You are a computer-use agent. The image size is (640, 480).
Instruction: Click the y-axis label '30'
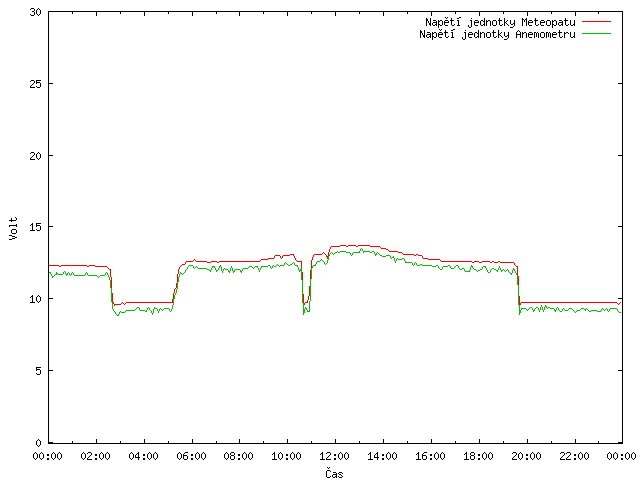point(36,12)
